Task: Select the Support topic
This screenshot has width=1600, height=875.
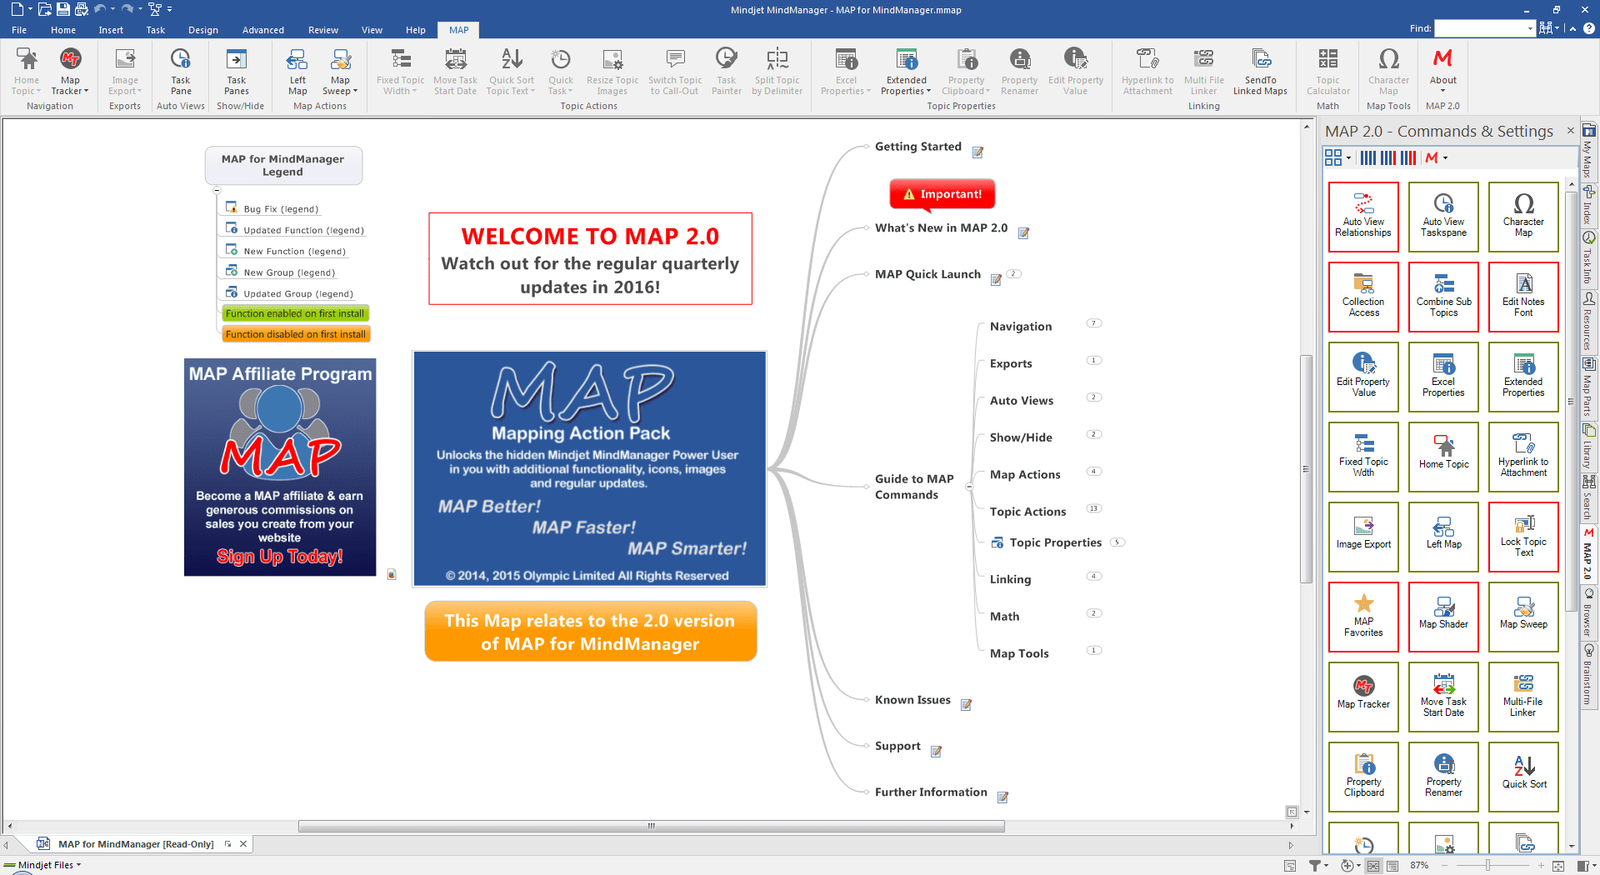Action: [897, 746]
